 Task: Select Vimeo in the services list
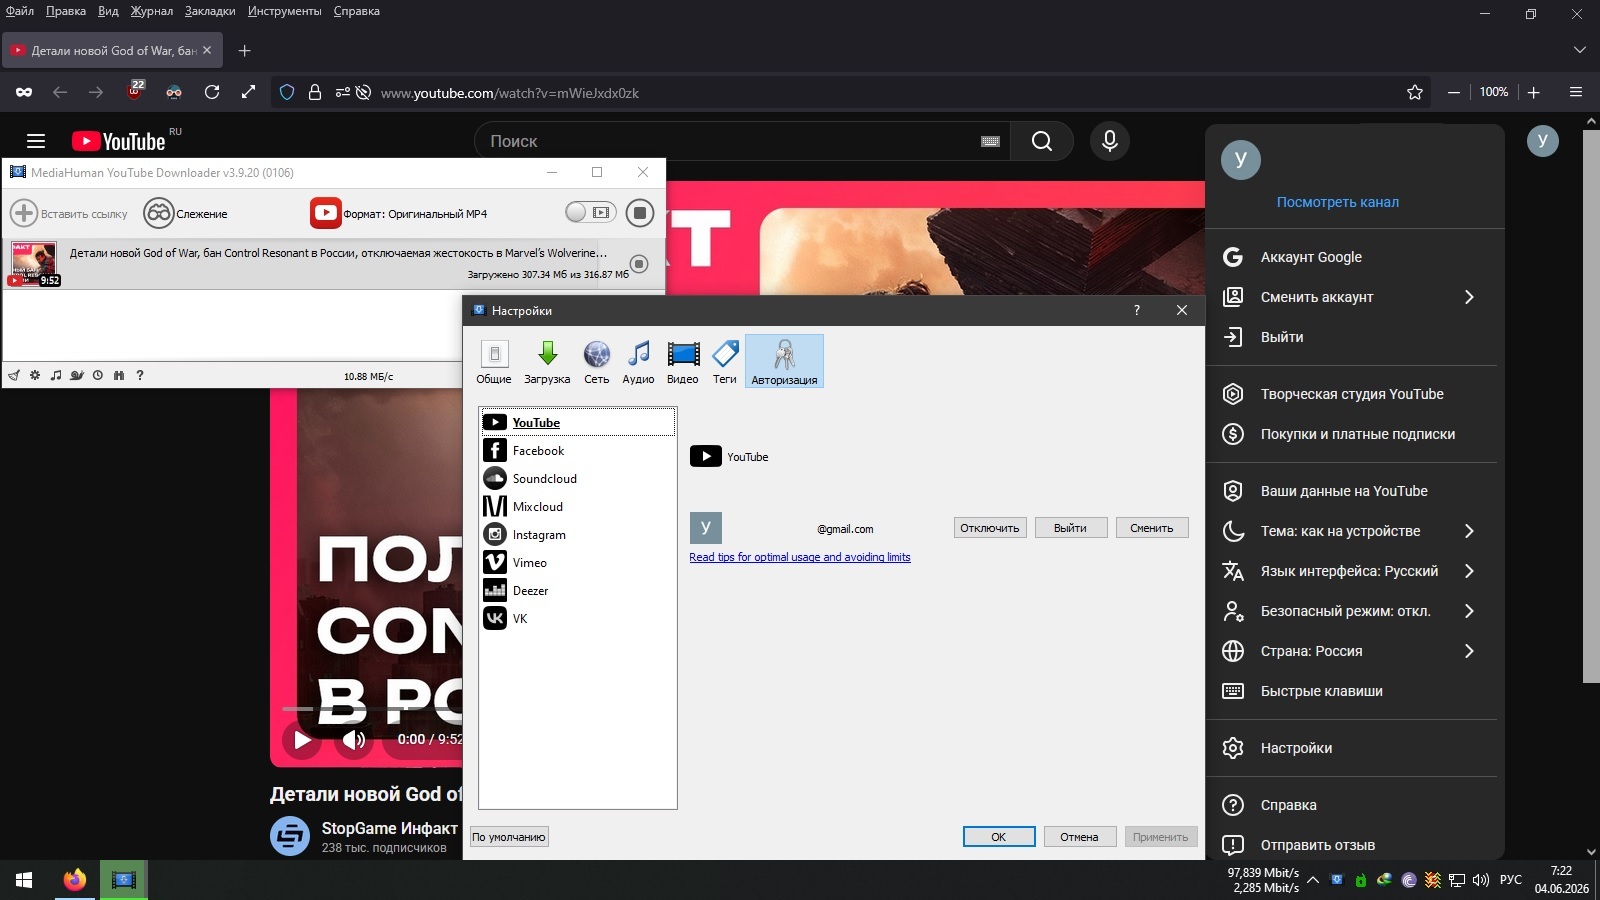(578, 562)
